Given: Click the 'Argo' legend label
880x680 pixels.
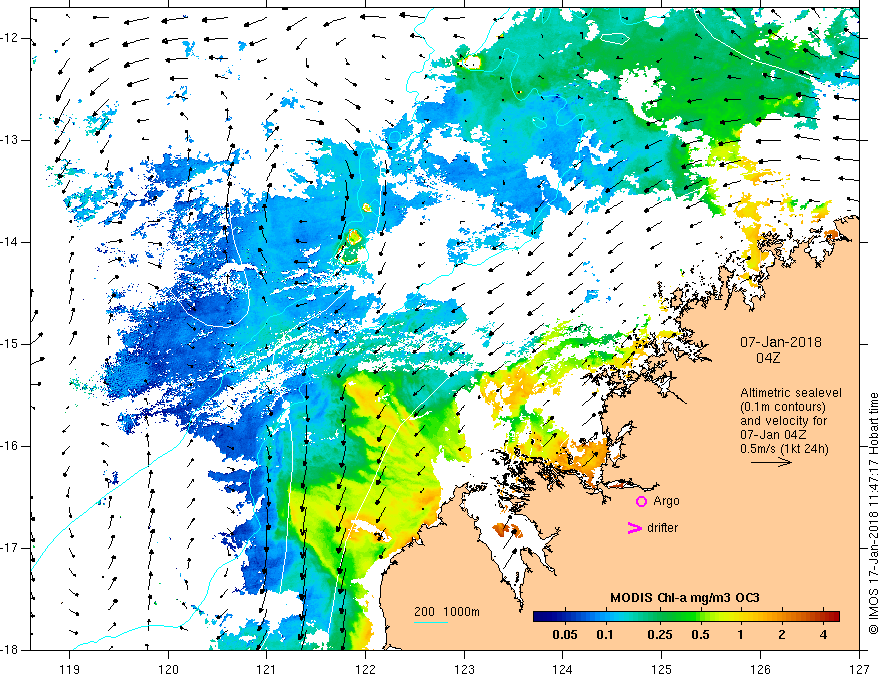Looking at the screenshot, I should tap(666, 501).
